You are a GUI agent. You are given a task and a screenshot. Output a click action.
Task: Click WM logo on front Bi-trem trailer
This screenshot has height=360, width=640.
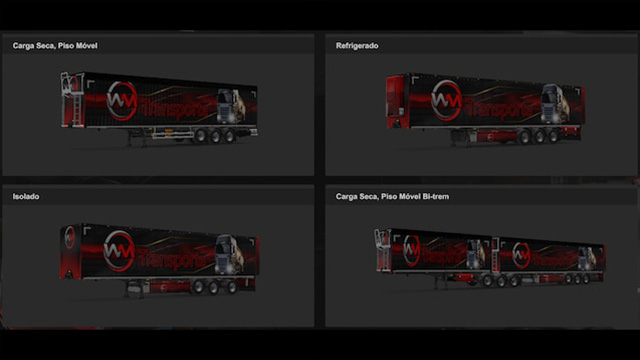pyautogui.click(x=411, y=250)
